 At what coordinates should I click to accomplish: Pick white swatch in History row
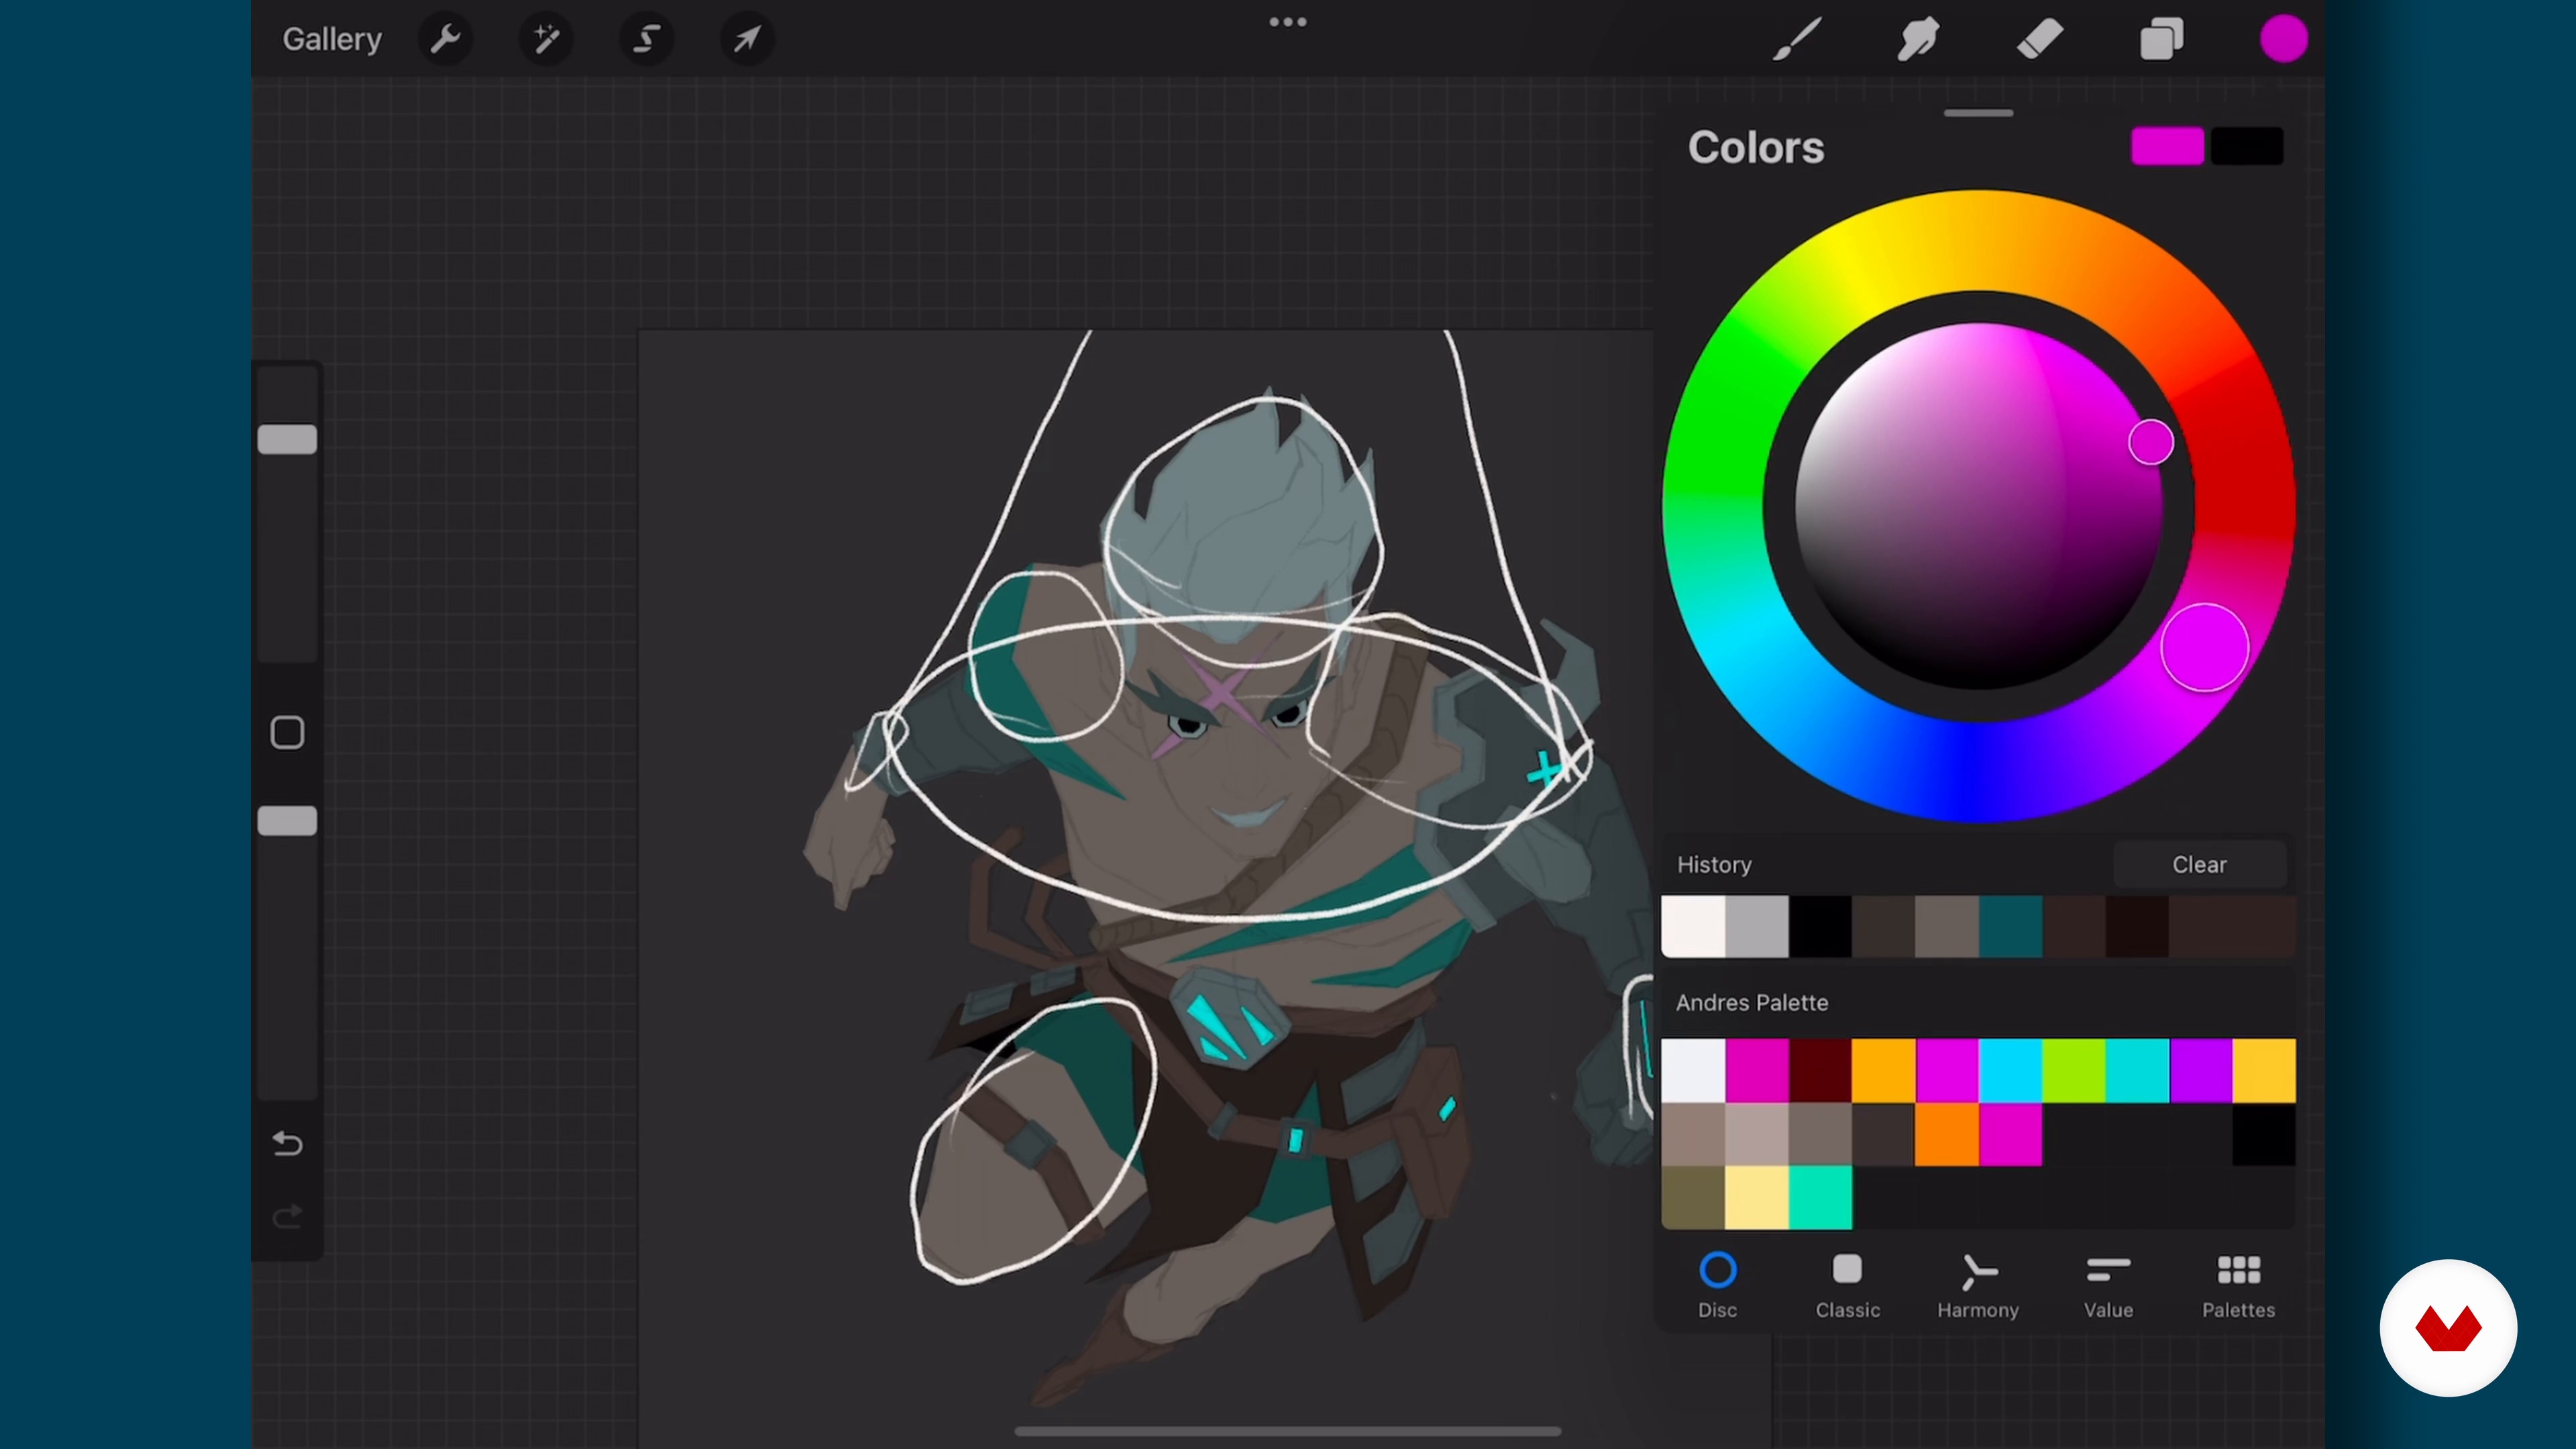point(1693,927)
